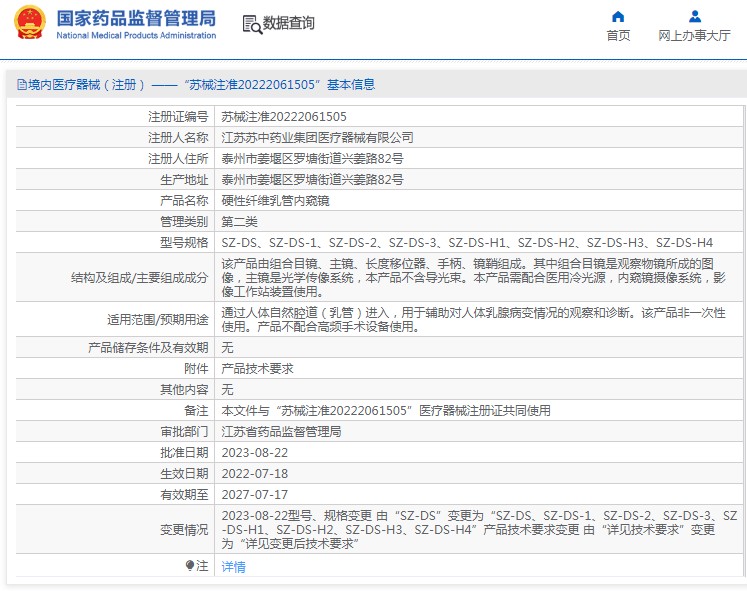Open the 数据查询 search icon
Viewport: 747px width, 591px height.
252,24
